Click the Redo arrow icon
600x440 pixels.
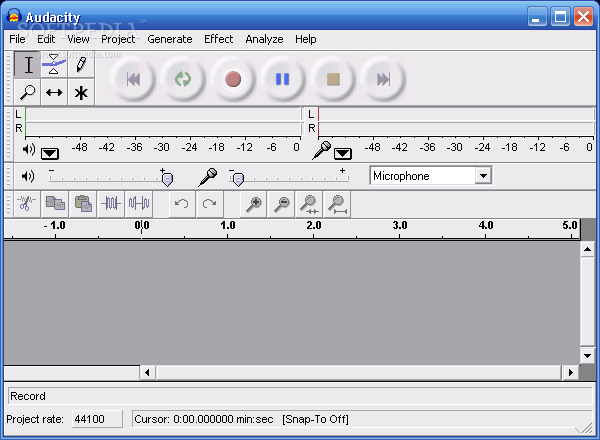[209, 203]
